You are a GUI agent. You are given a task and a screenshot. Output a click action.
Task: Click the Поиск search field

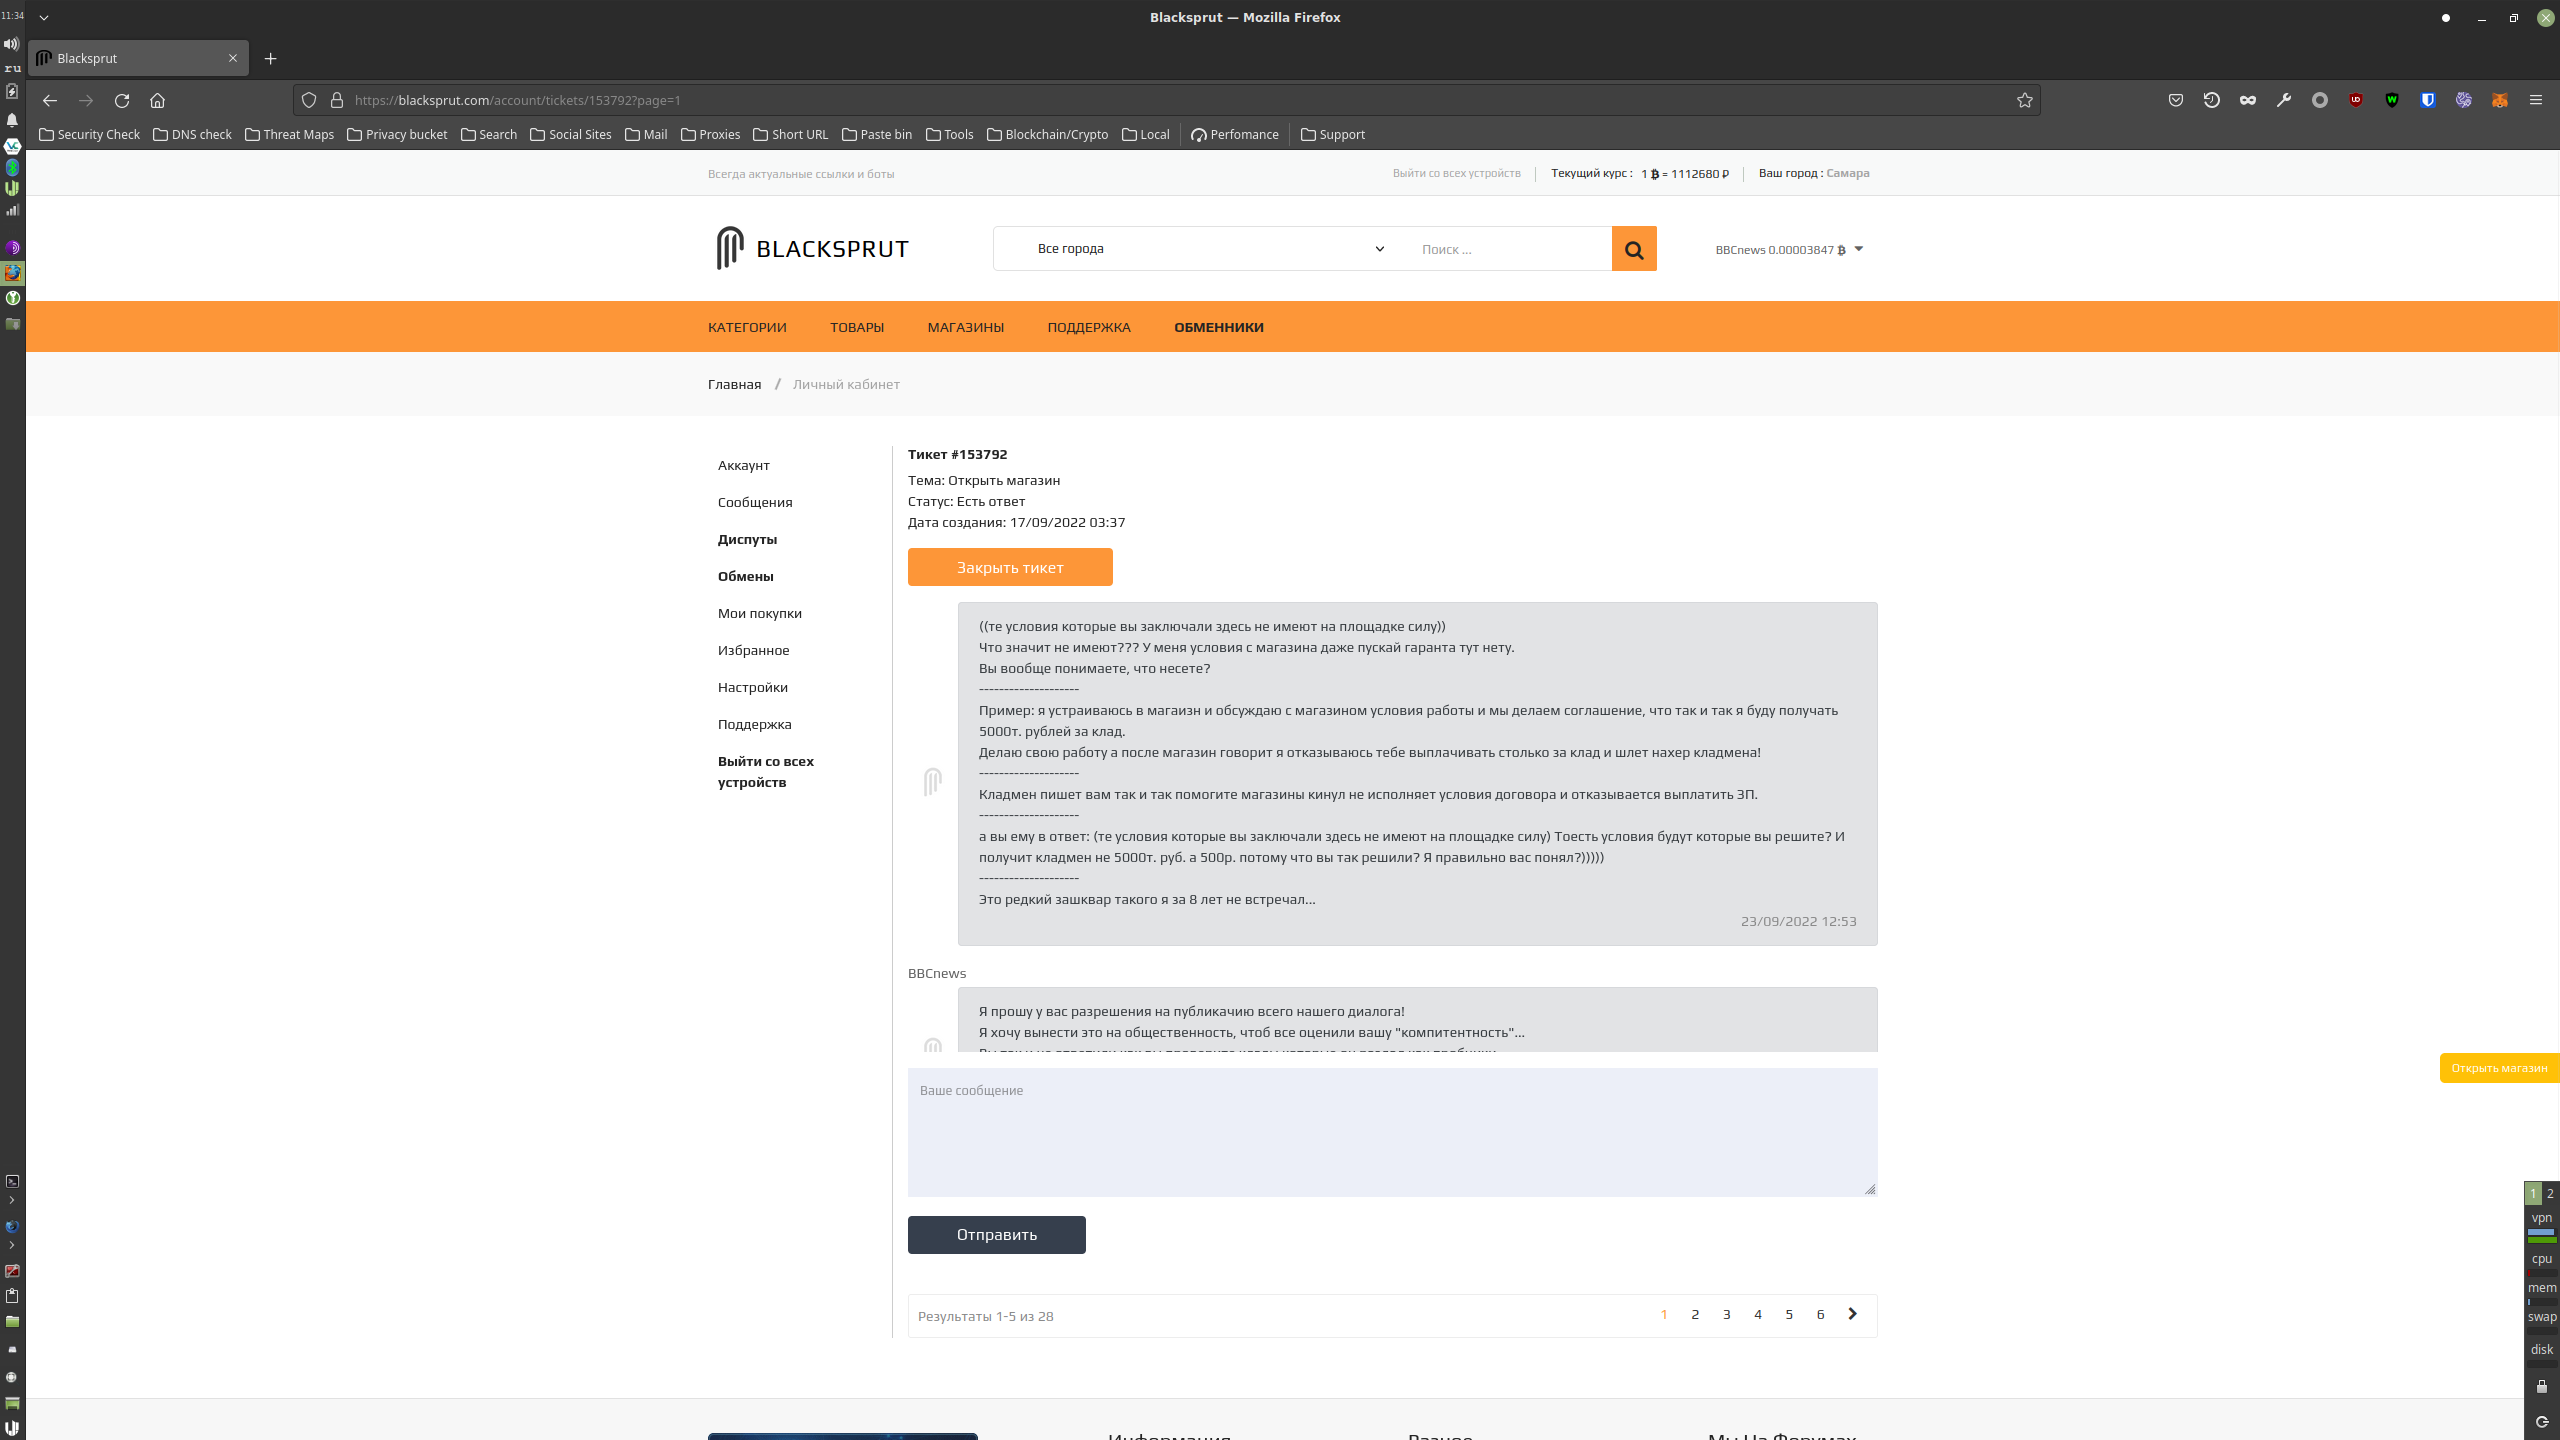click(1510, 249)
